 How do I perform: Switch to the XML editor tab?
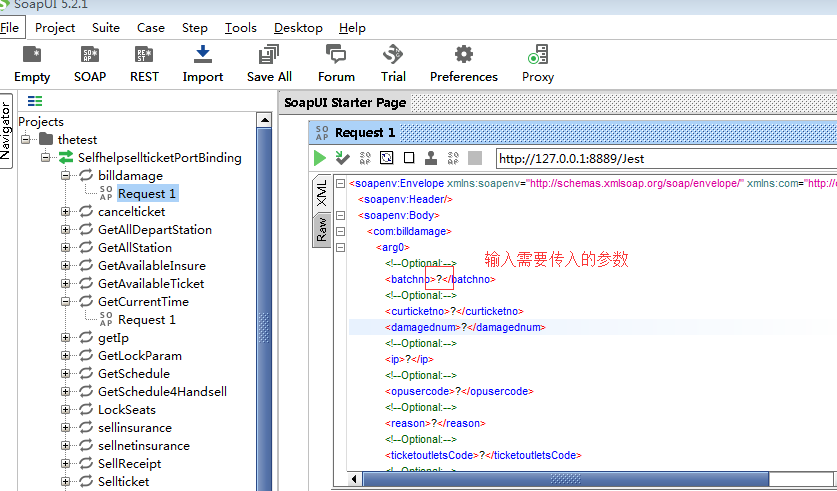click(x=322, y=194)
